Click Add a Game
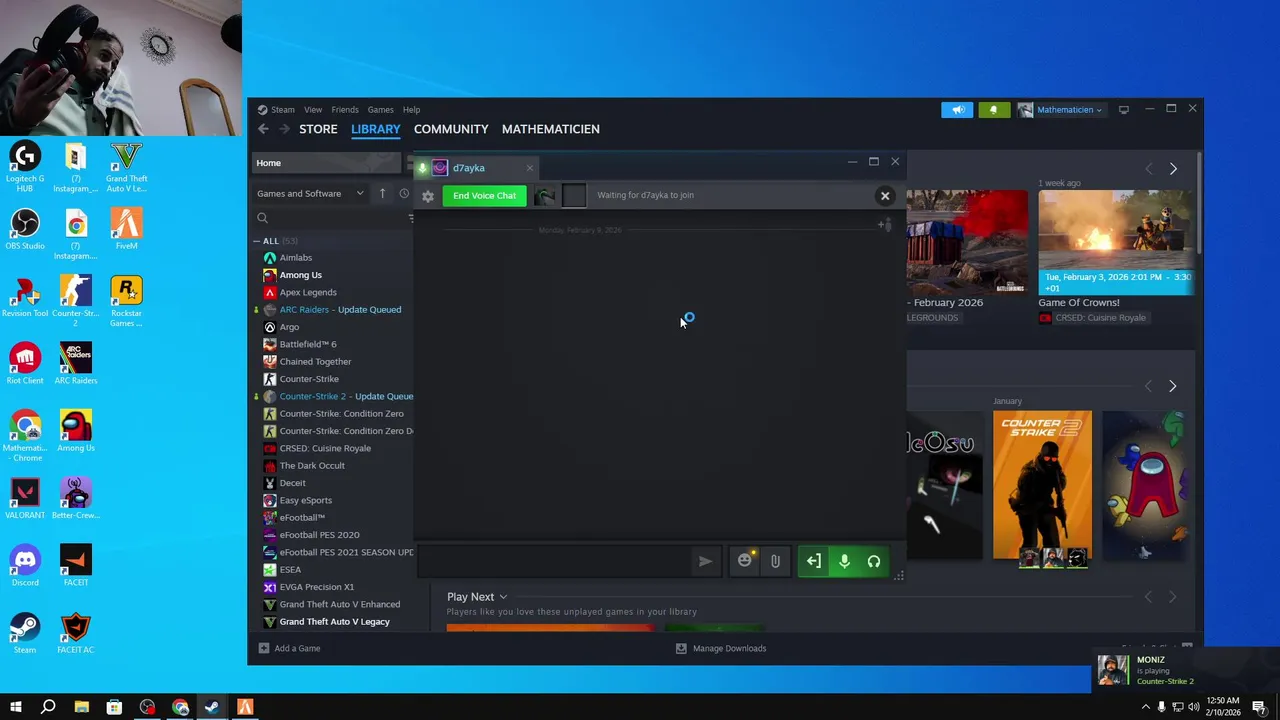This screenshot has height=720, width=1280. (x=290, y=648)
